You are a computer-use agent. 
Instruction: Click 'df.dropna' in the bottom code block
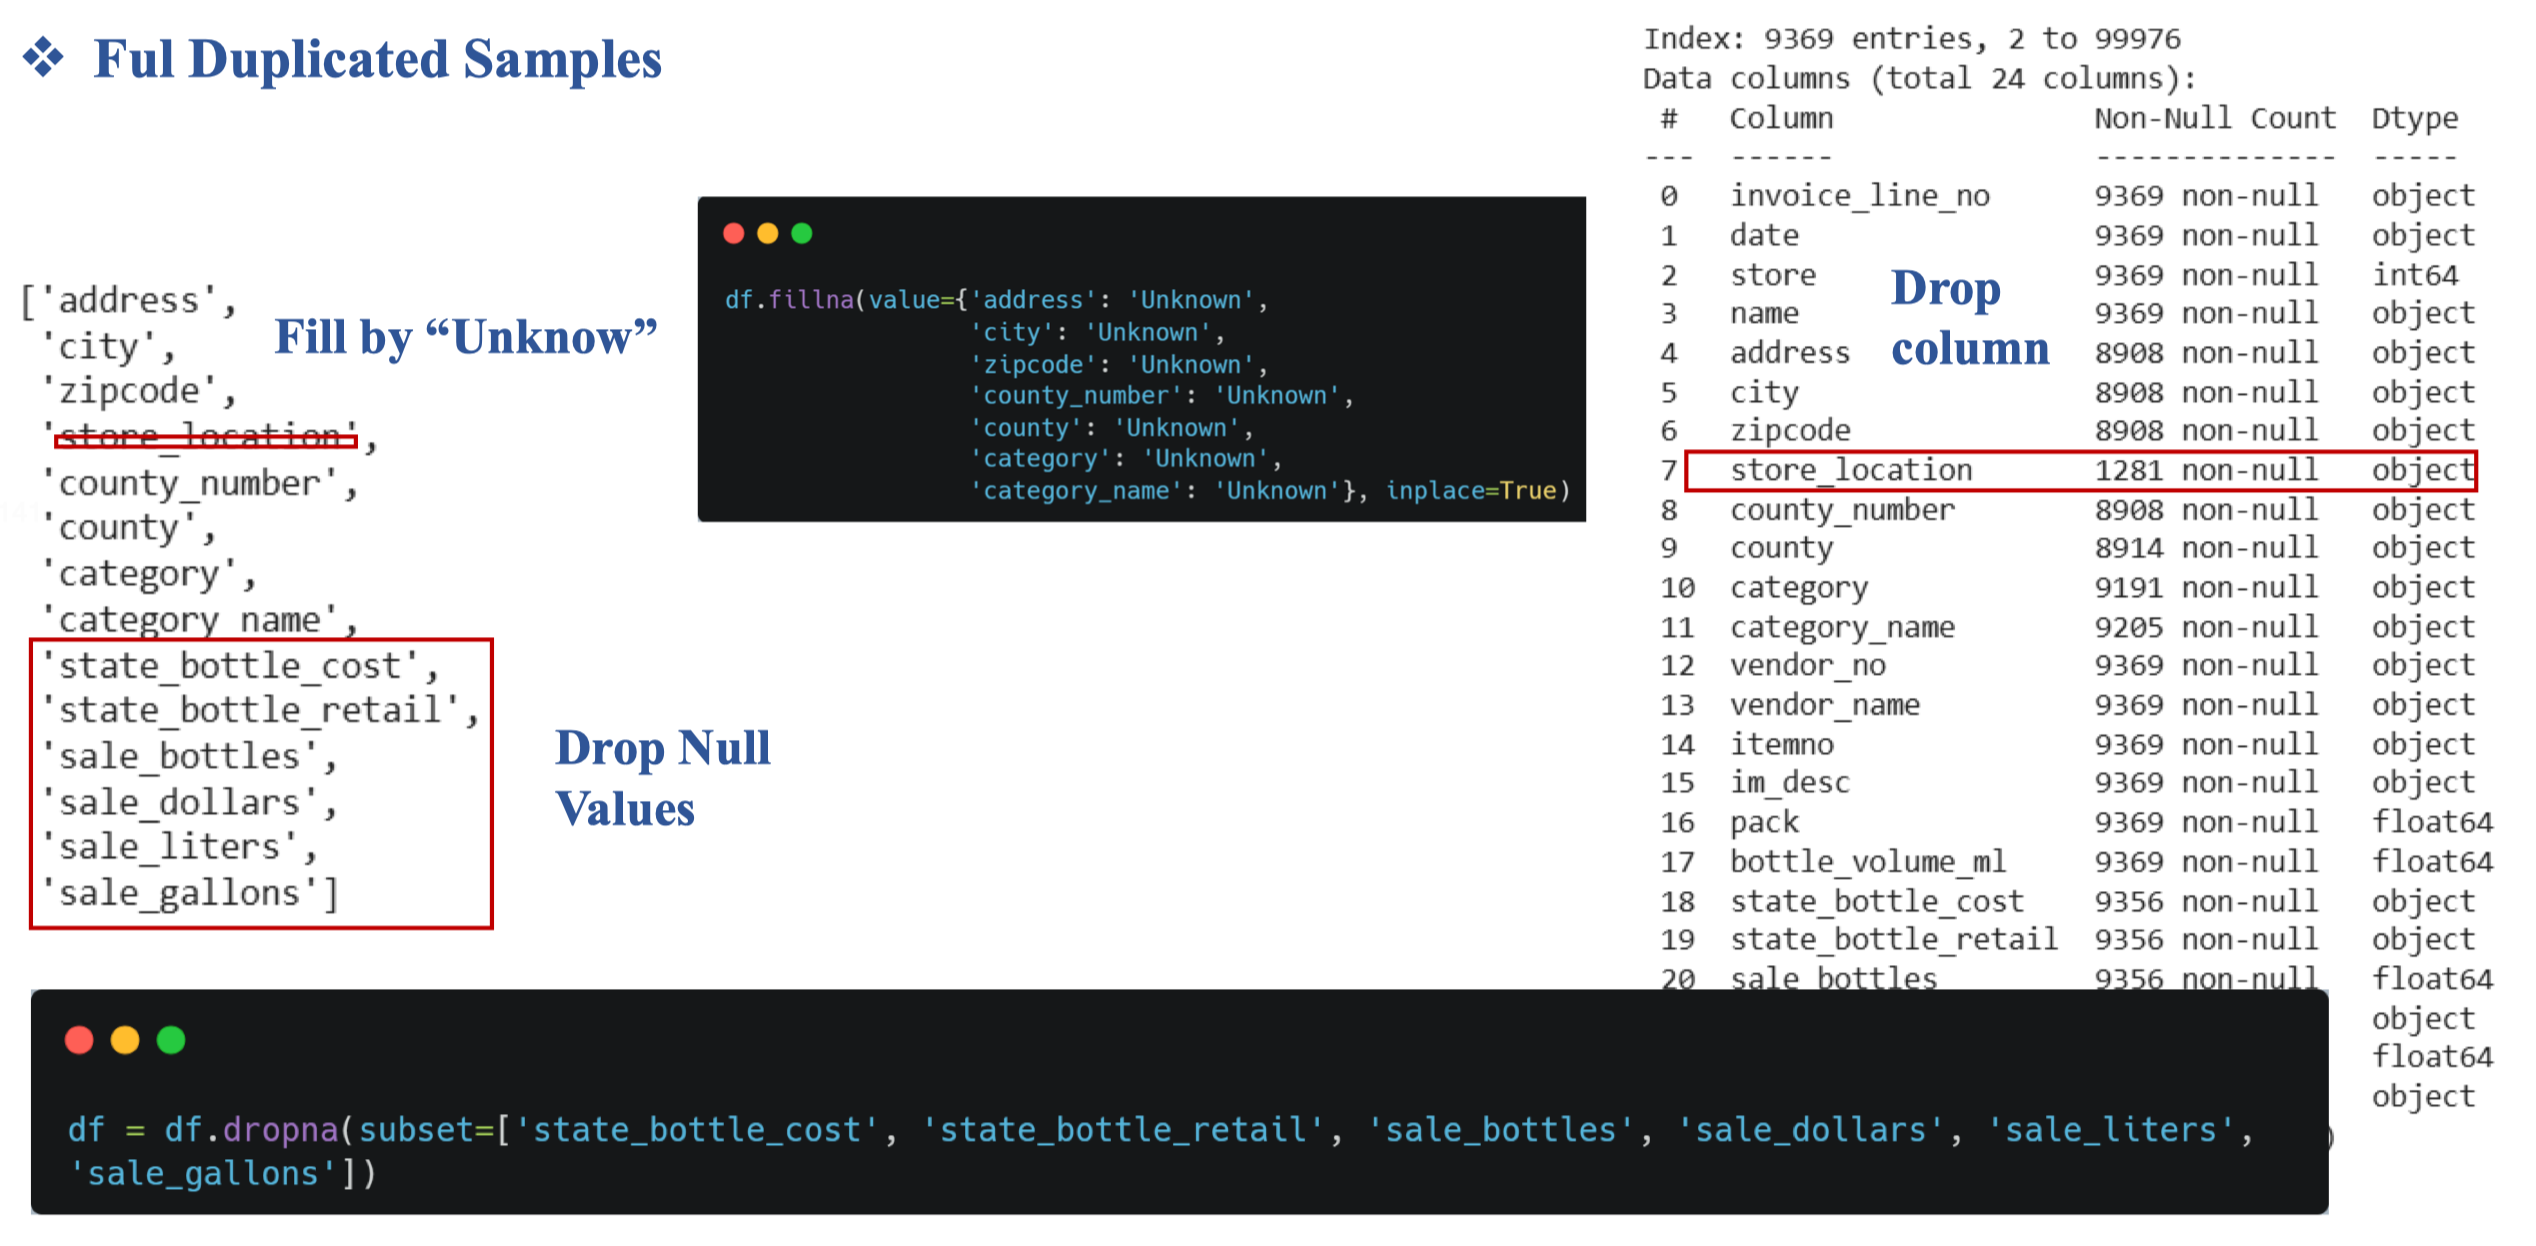point(250,1129)
